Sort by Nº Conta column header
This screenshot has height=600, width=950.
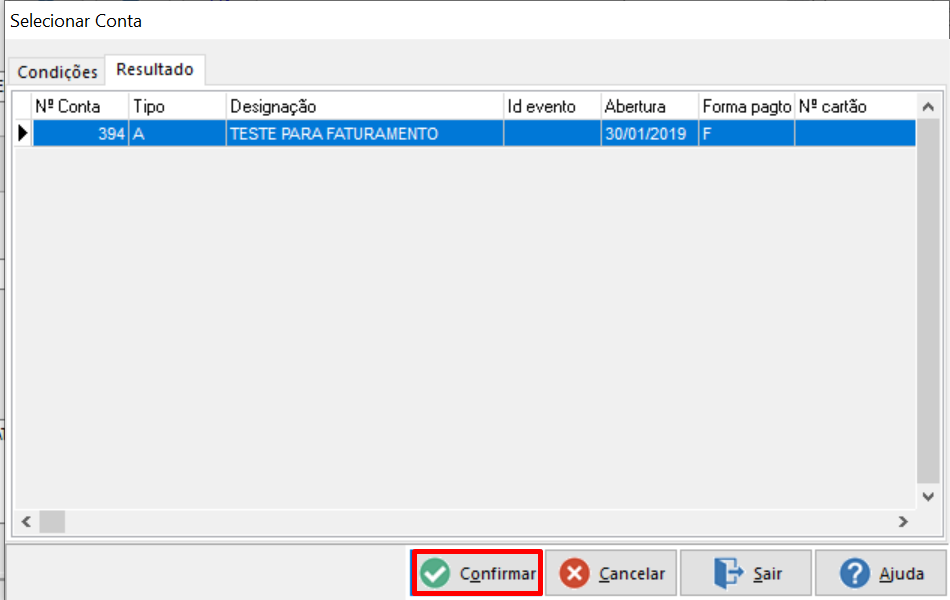tap(80, 107)
